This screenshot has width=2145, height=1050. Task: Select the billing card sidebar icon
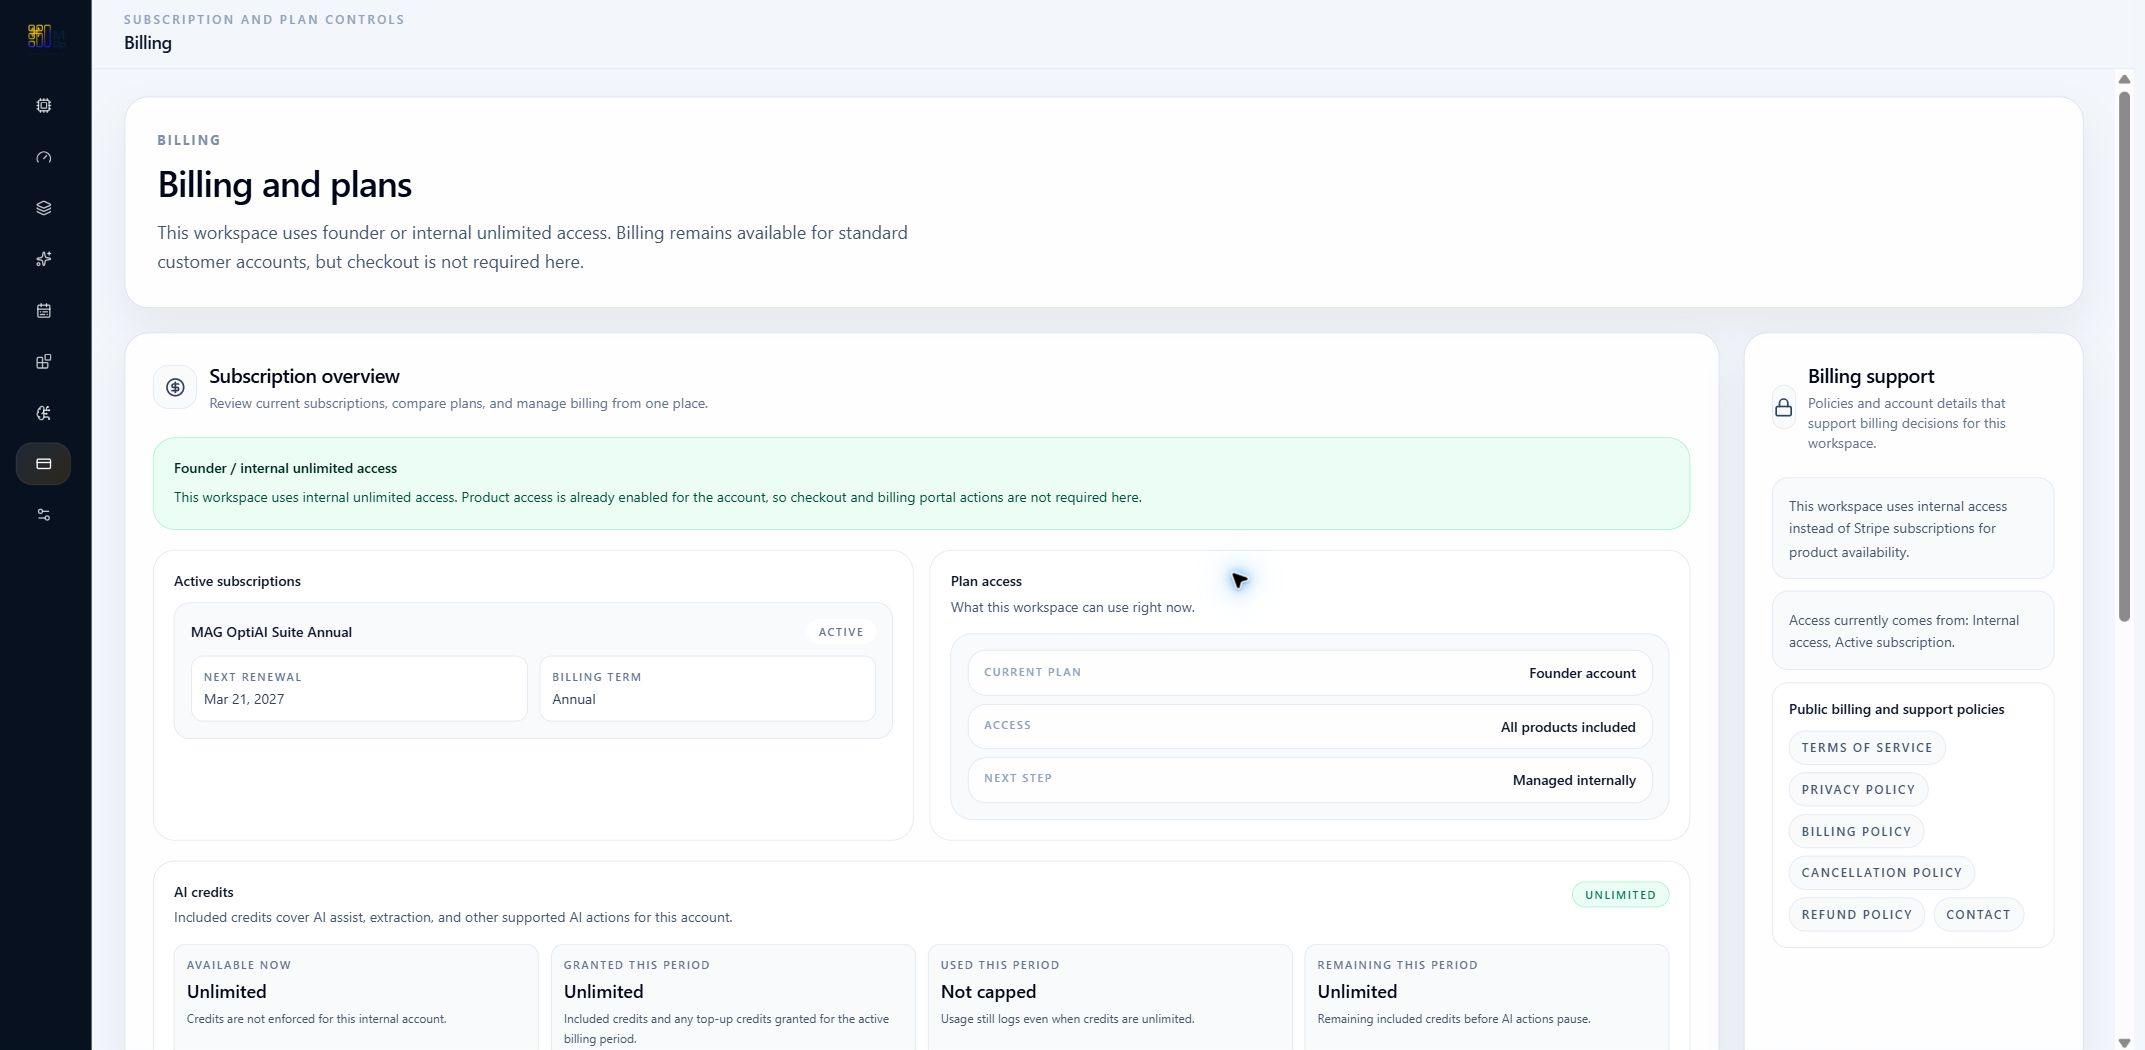[43, 463]
